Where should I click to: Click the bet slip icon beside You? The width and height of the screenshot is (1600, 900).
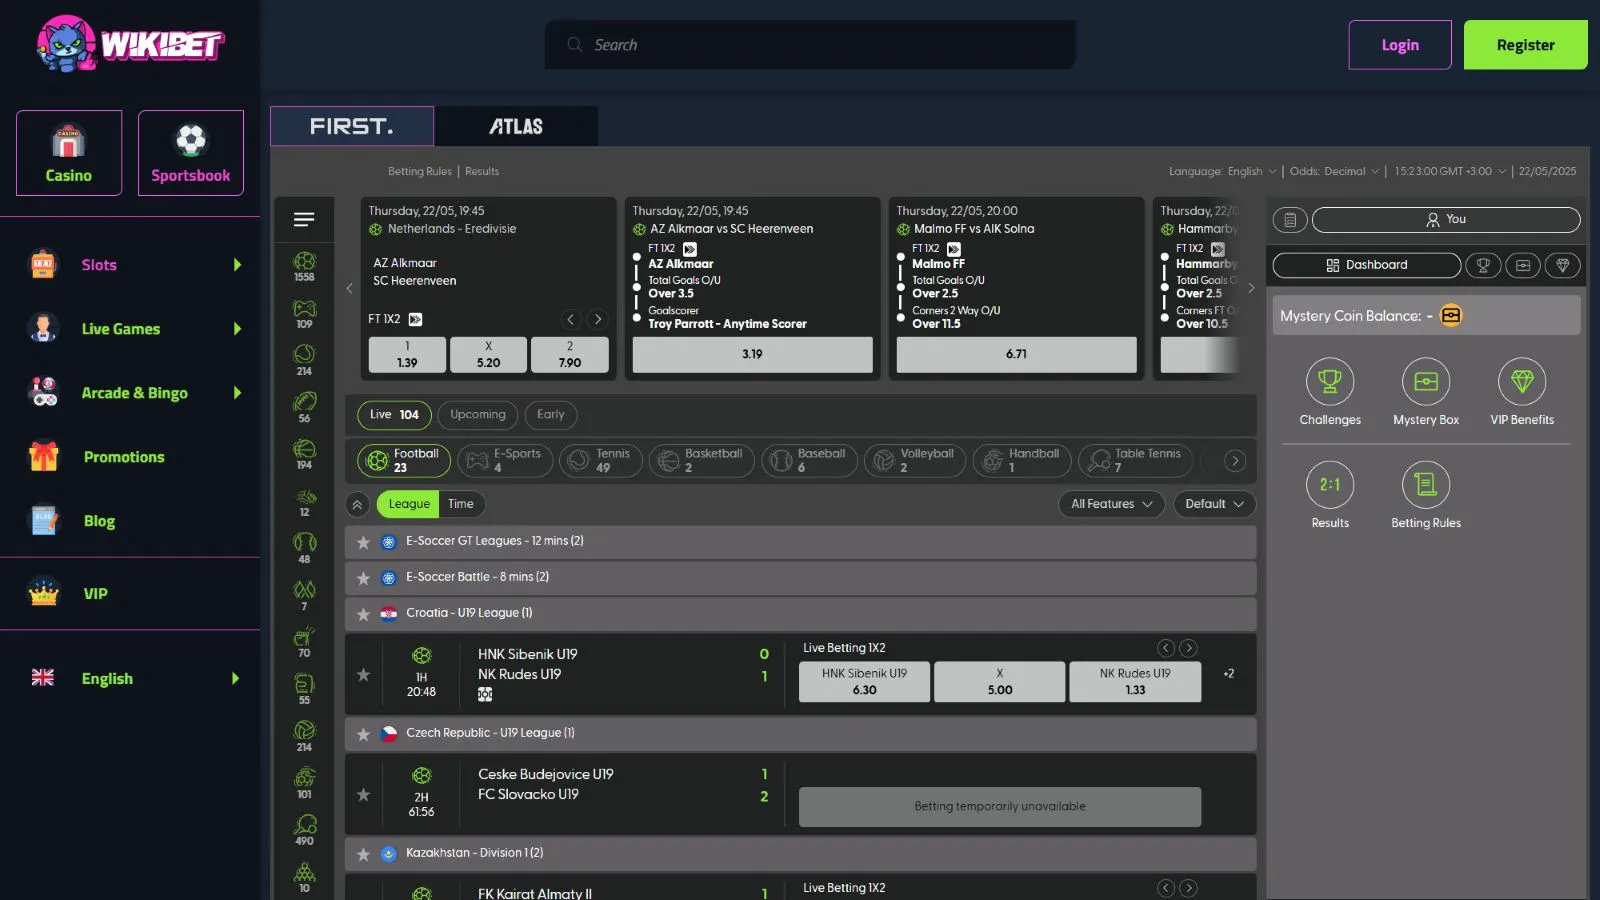1290,220
